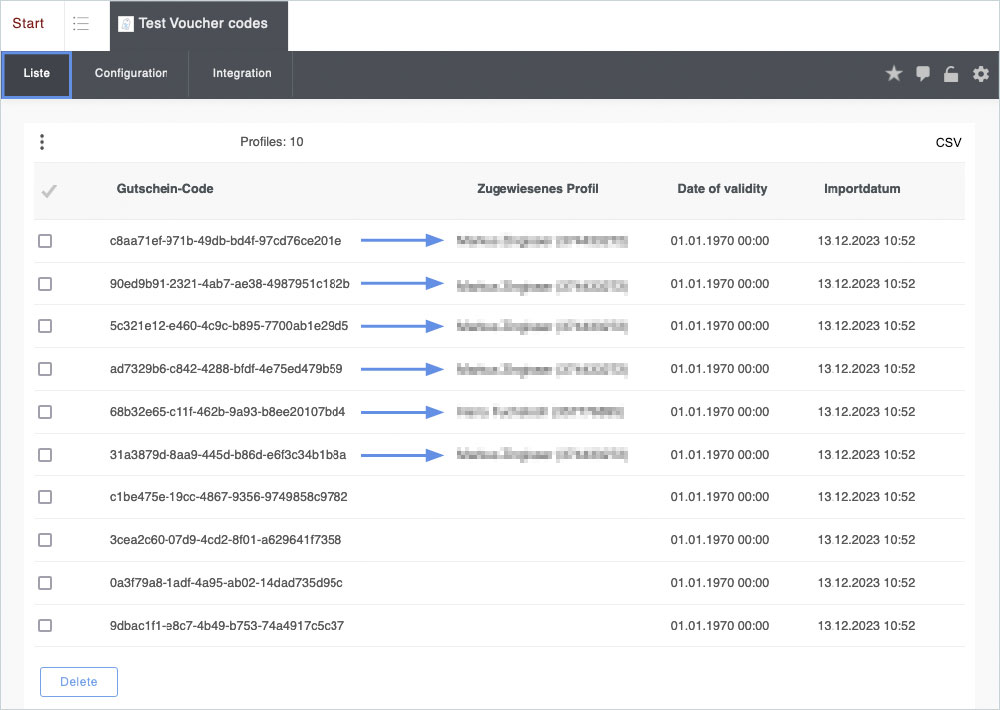Click code c8aa71ef-971b-49db-bd4f-97cd76ce201e

225,240
